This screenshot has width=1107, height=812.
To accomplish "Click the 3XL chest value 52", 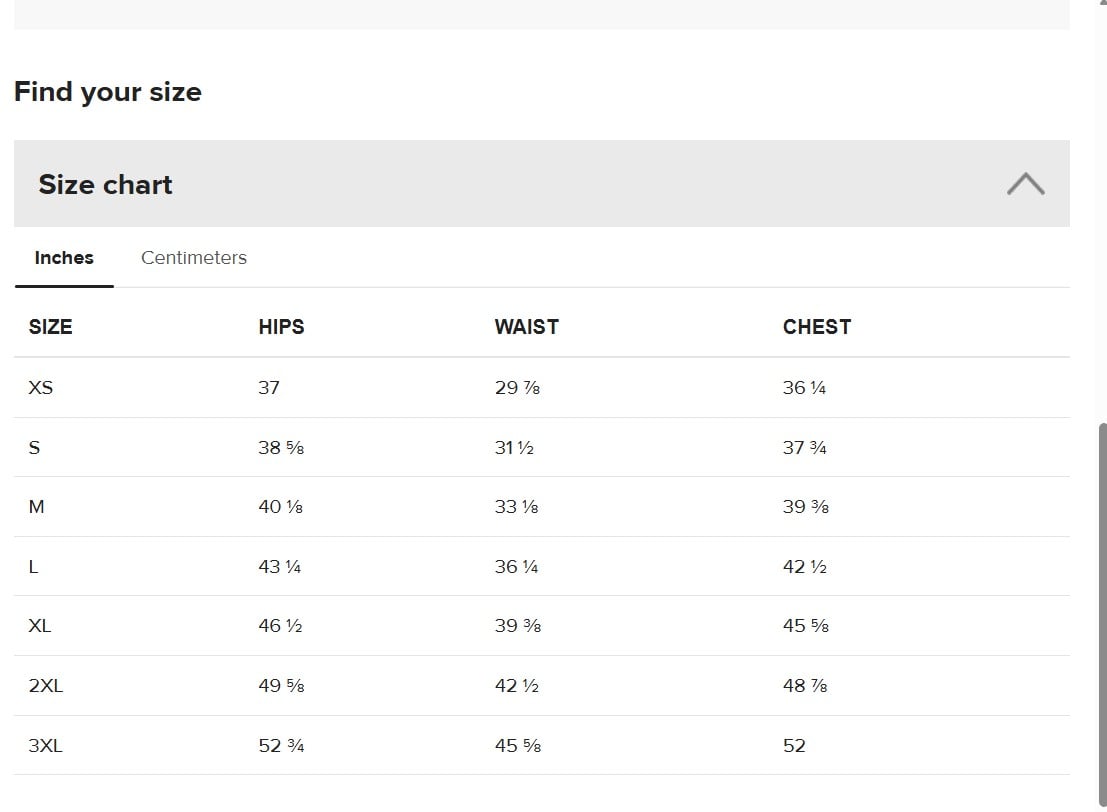I will [794, 746].
